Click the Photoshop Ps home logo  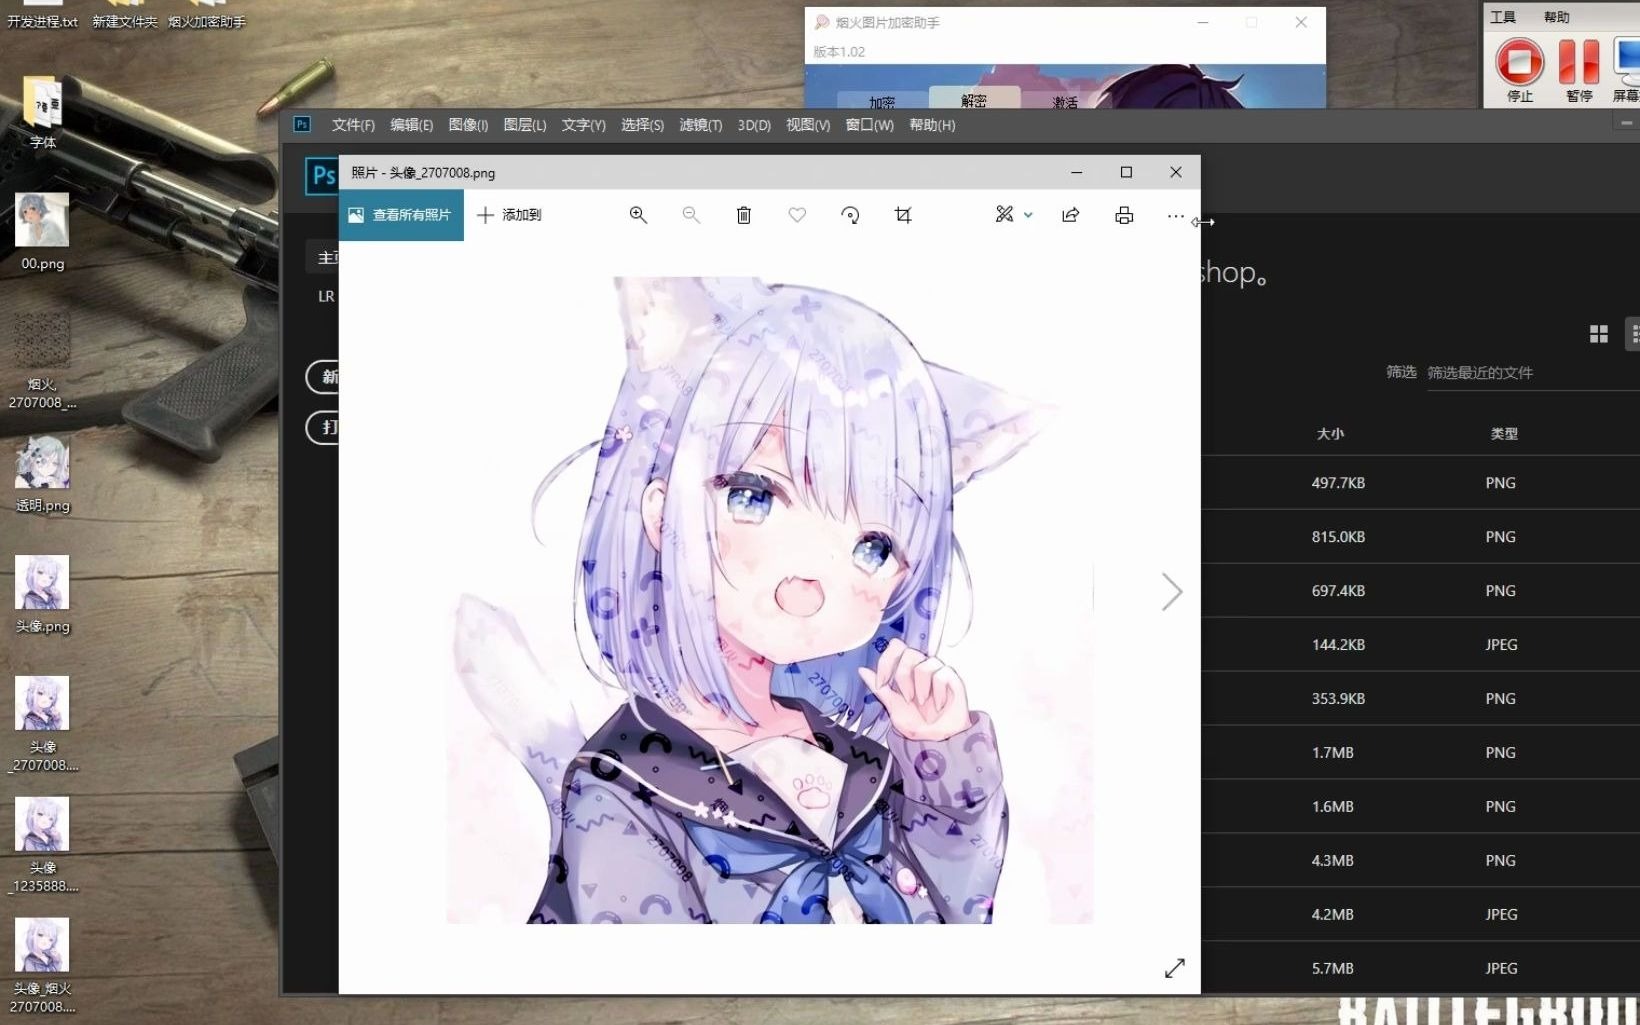click(321, 176)
